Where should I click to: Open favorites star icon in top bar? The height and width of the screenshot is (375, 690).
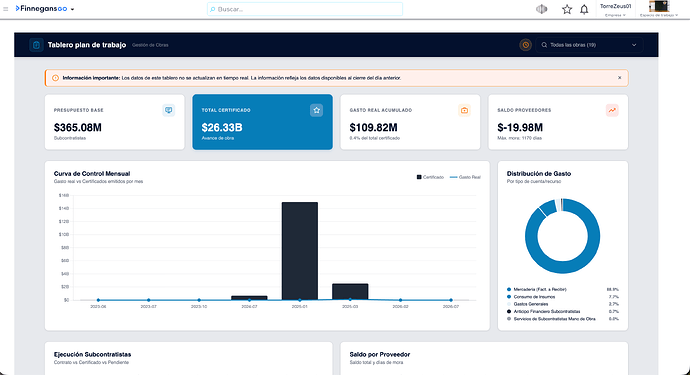567,9
